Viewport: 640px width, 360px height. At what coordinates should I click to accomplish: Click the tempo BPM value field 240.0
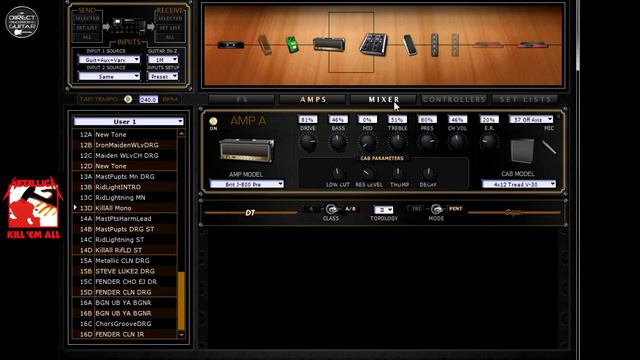(148, 99)
